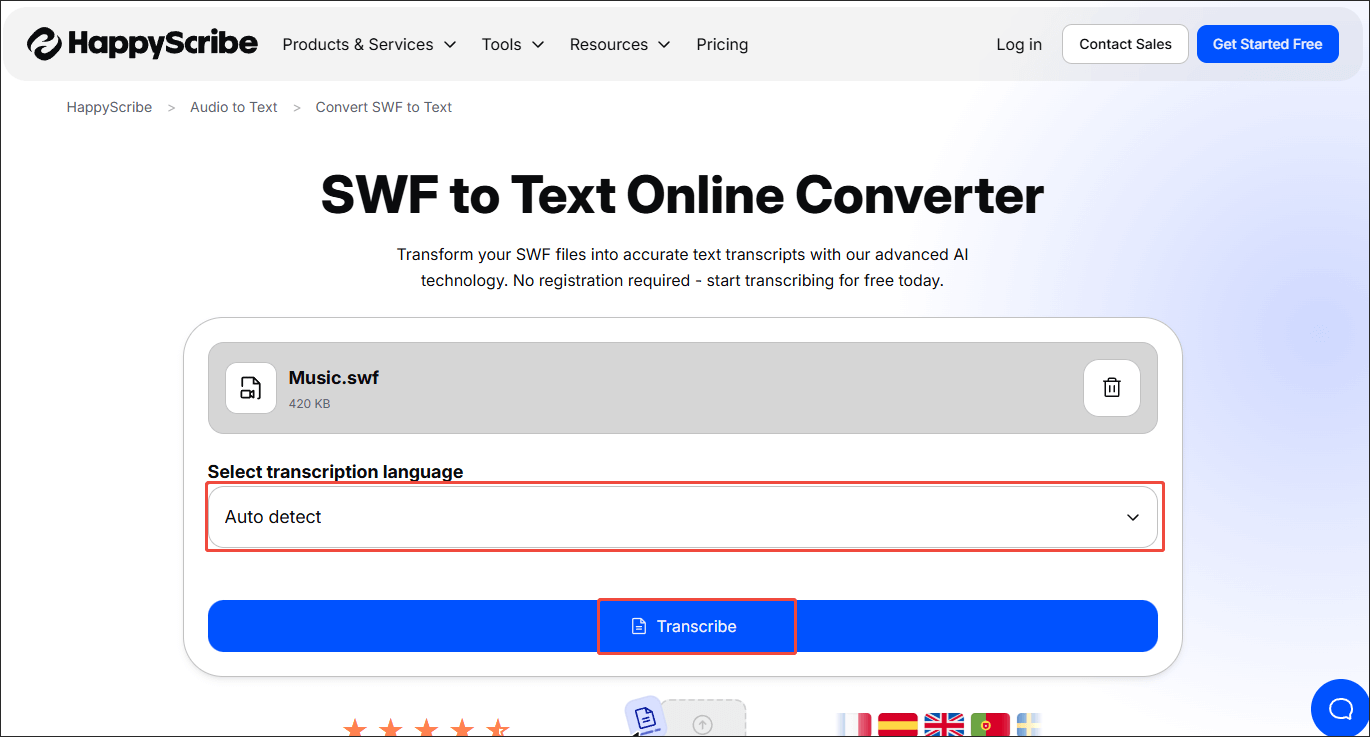This screenshot has height=737, width=1370.
Task: Click the fifth rating star
Action: (x=497, y=727)
